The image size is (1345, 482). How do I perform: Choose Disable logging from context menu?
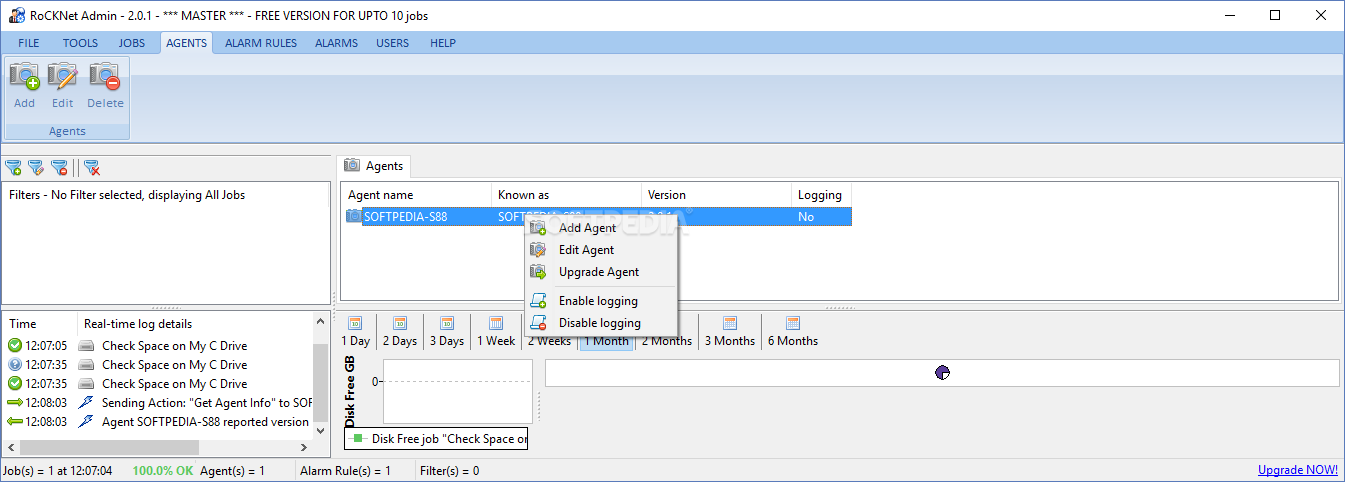point(601,323)
